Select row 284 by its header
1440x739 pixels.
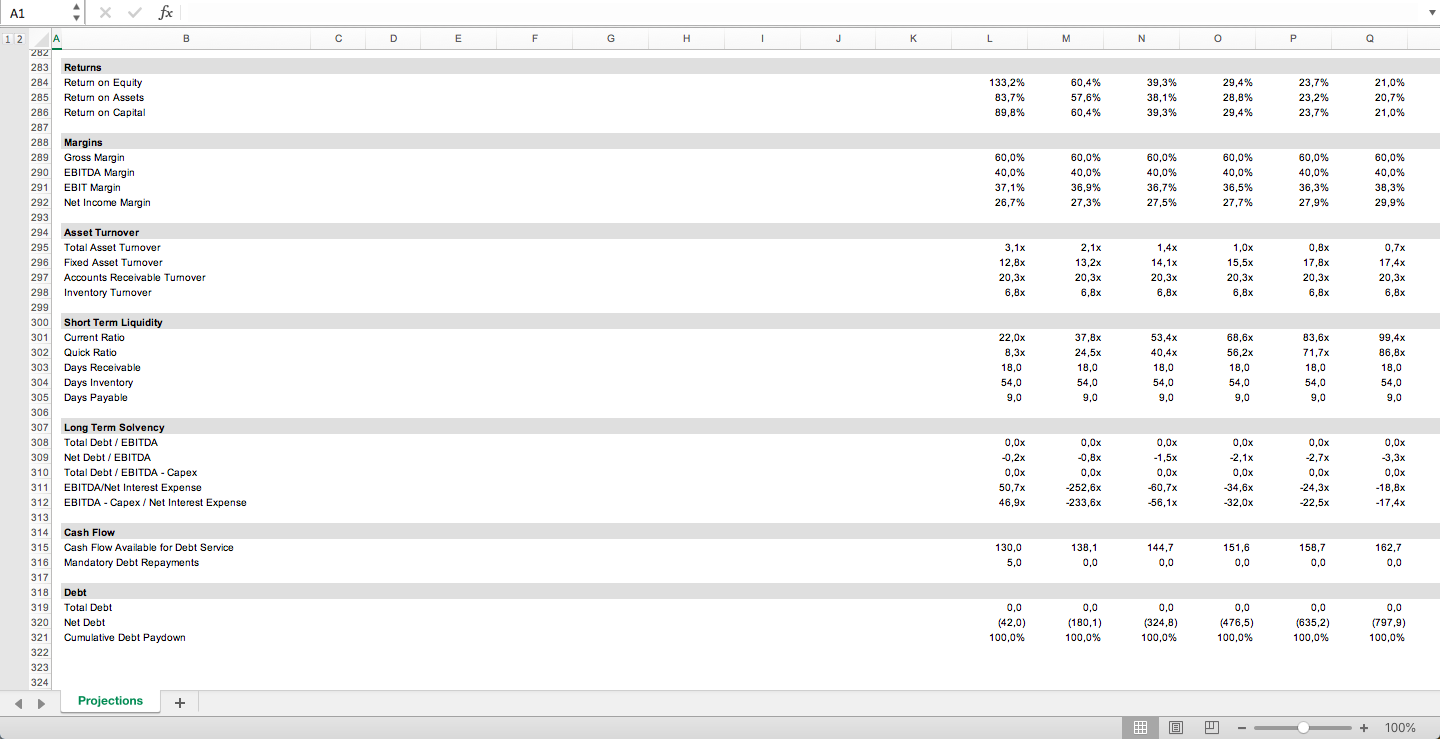39,82
